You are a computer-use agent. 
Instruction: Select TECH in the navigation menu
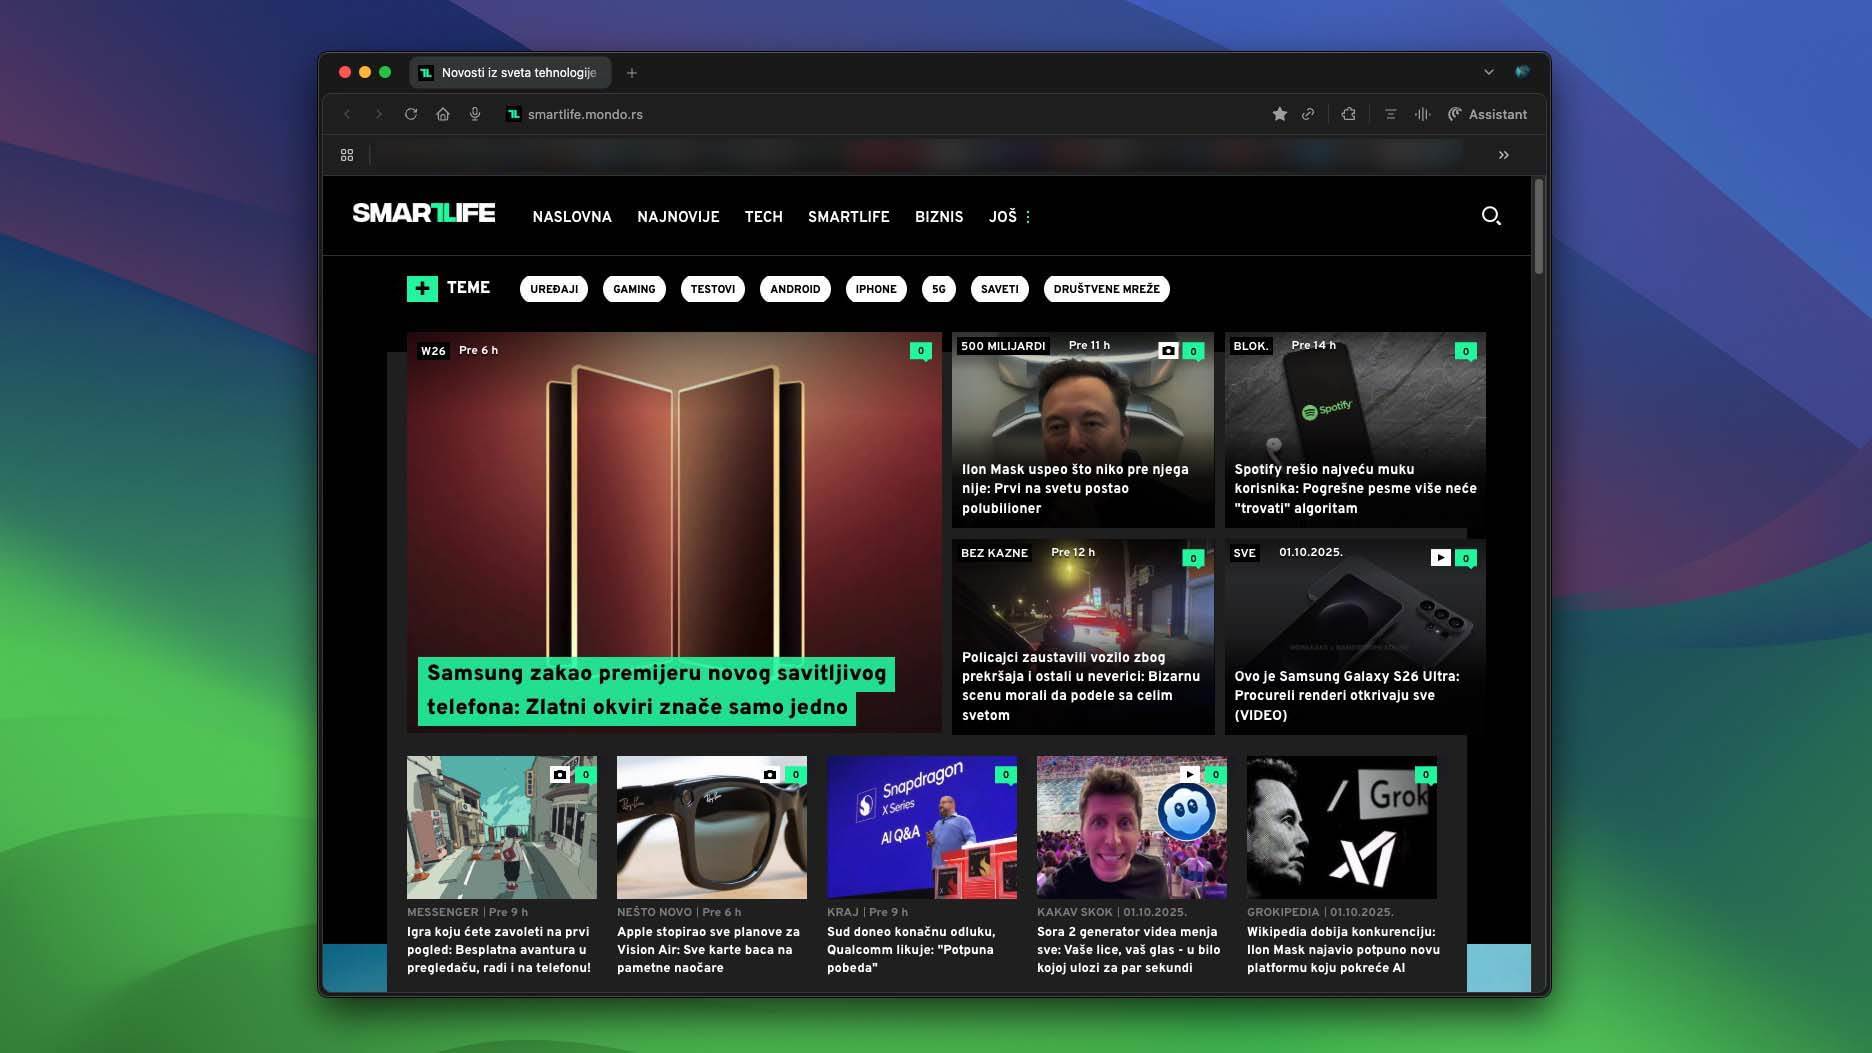pyautogui.click(x=764, y=216)
